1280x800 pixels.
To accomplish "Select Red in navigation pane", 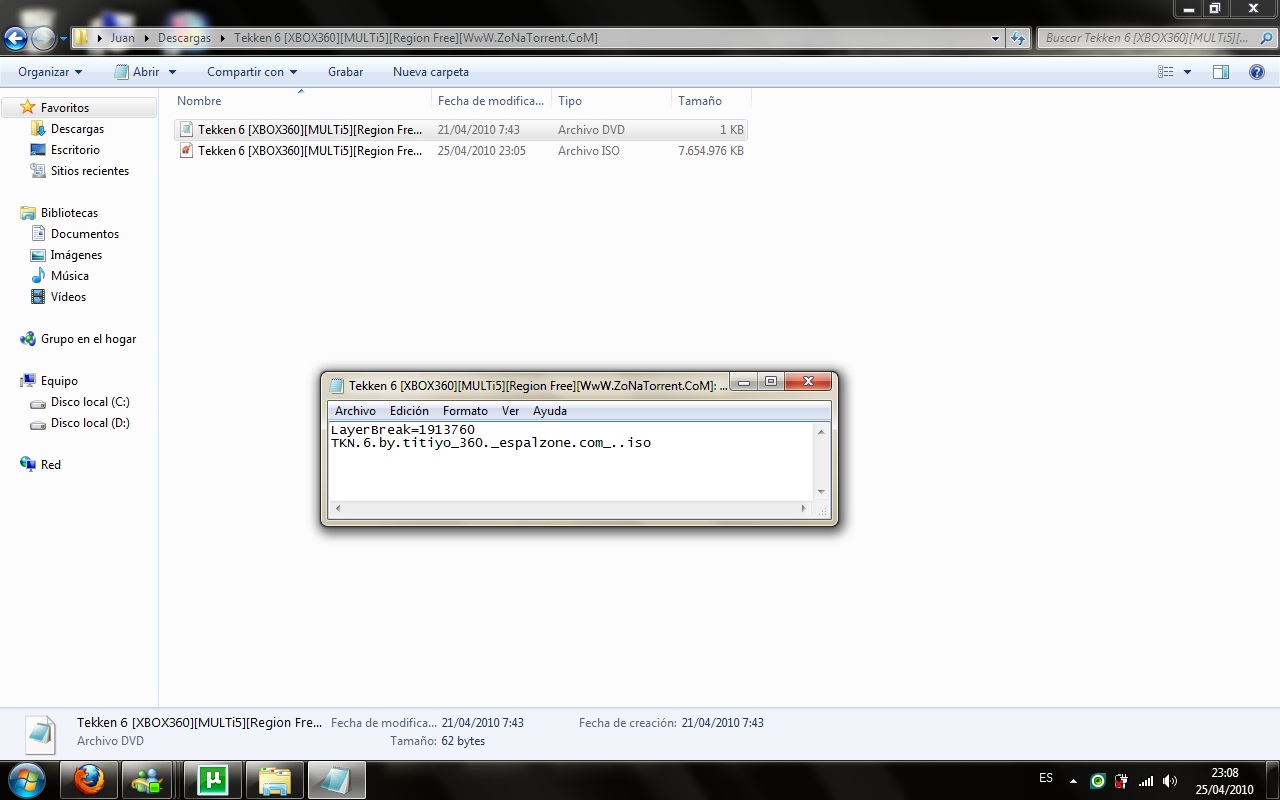I will (x=50, y=465).
